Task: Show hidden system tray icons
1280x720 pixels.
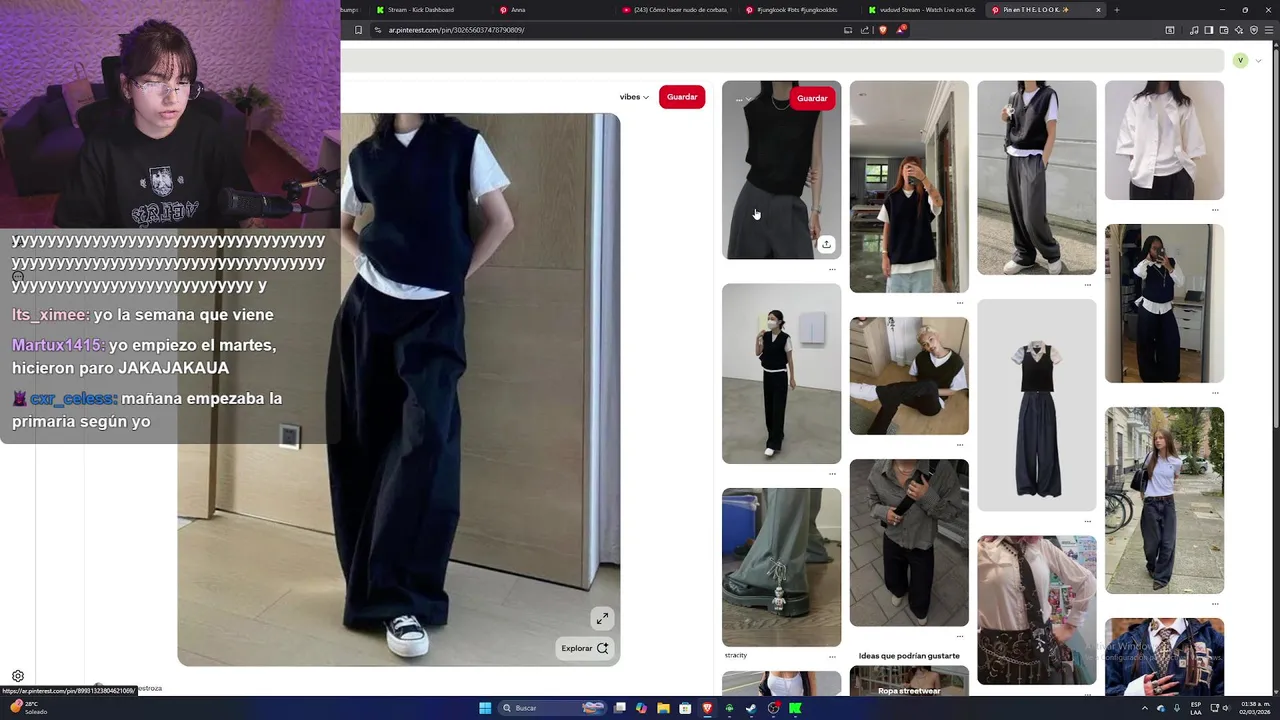Action: (x=1145, y=708)
